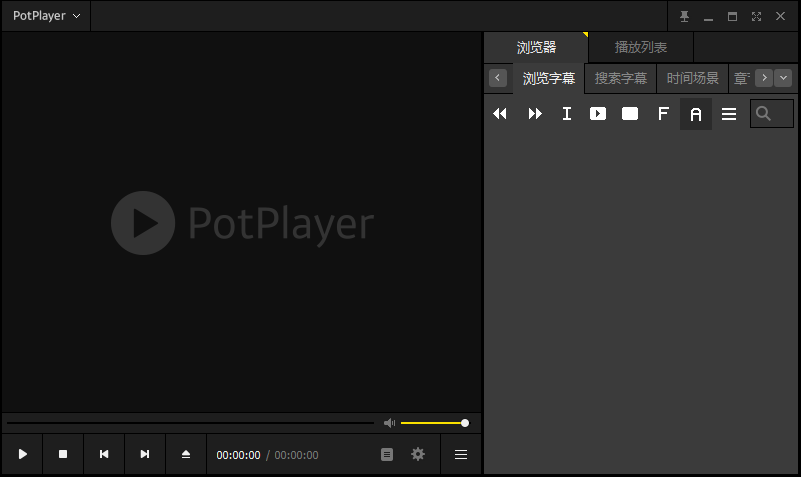Adjust the yellow volume slider
The image size is (801, 477).
point(434,423)
